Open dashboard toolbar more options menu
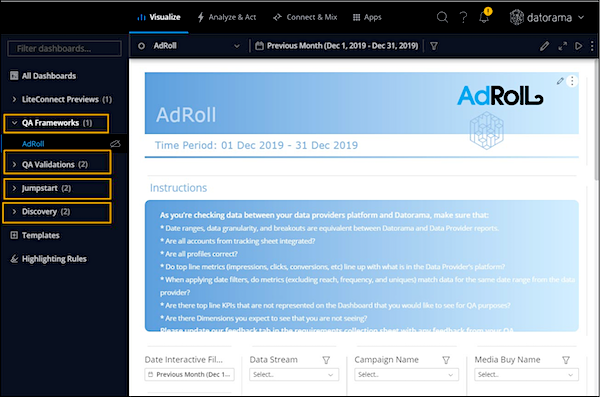Image resolution: width=600 pixels, height=397 pixels. (592, 46)
